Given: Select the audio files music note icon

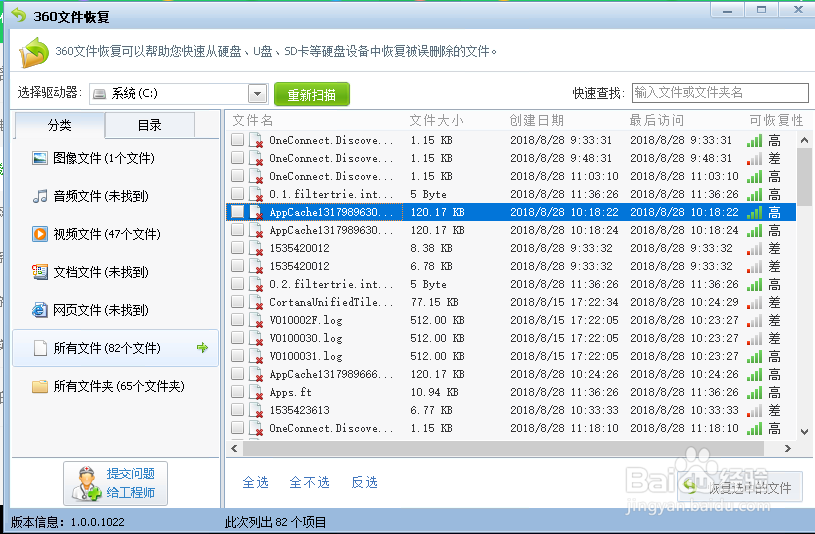Looking at the screenshot, I should (x=40, y=196).
